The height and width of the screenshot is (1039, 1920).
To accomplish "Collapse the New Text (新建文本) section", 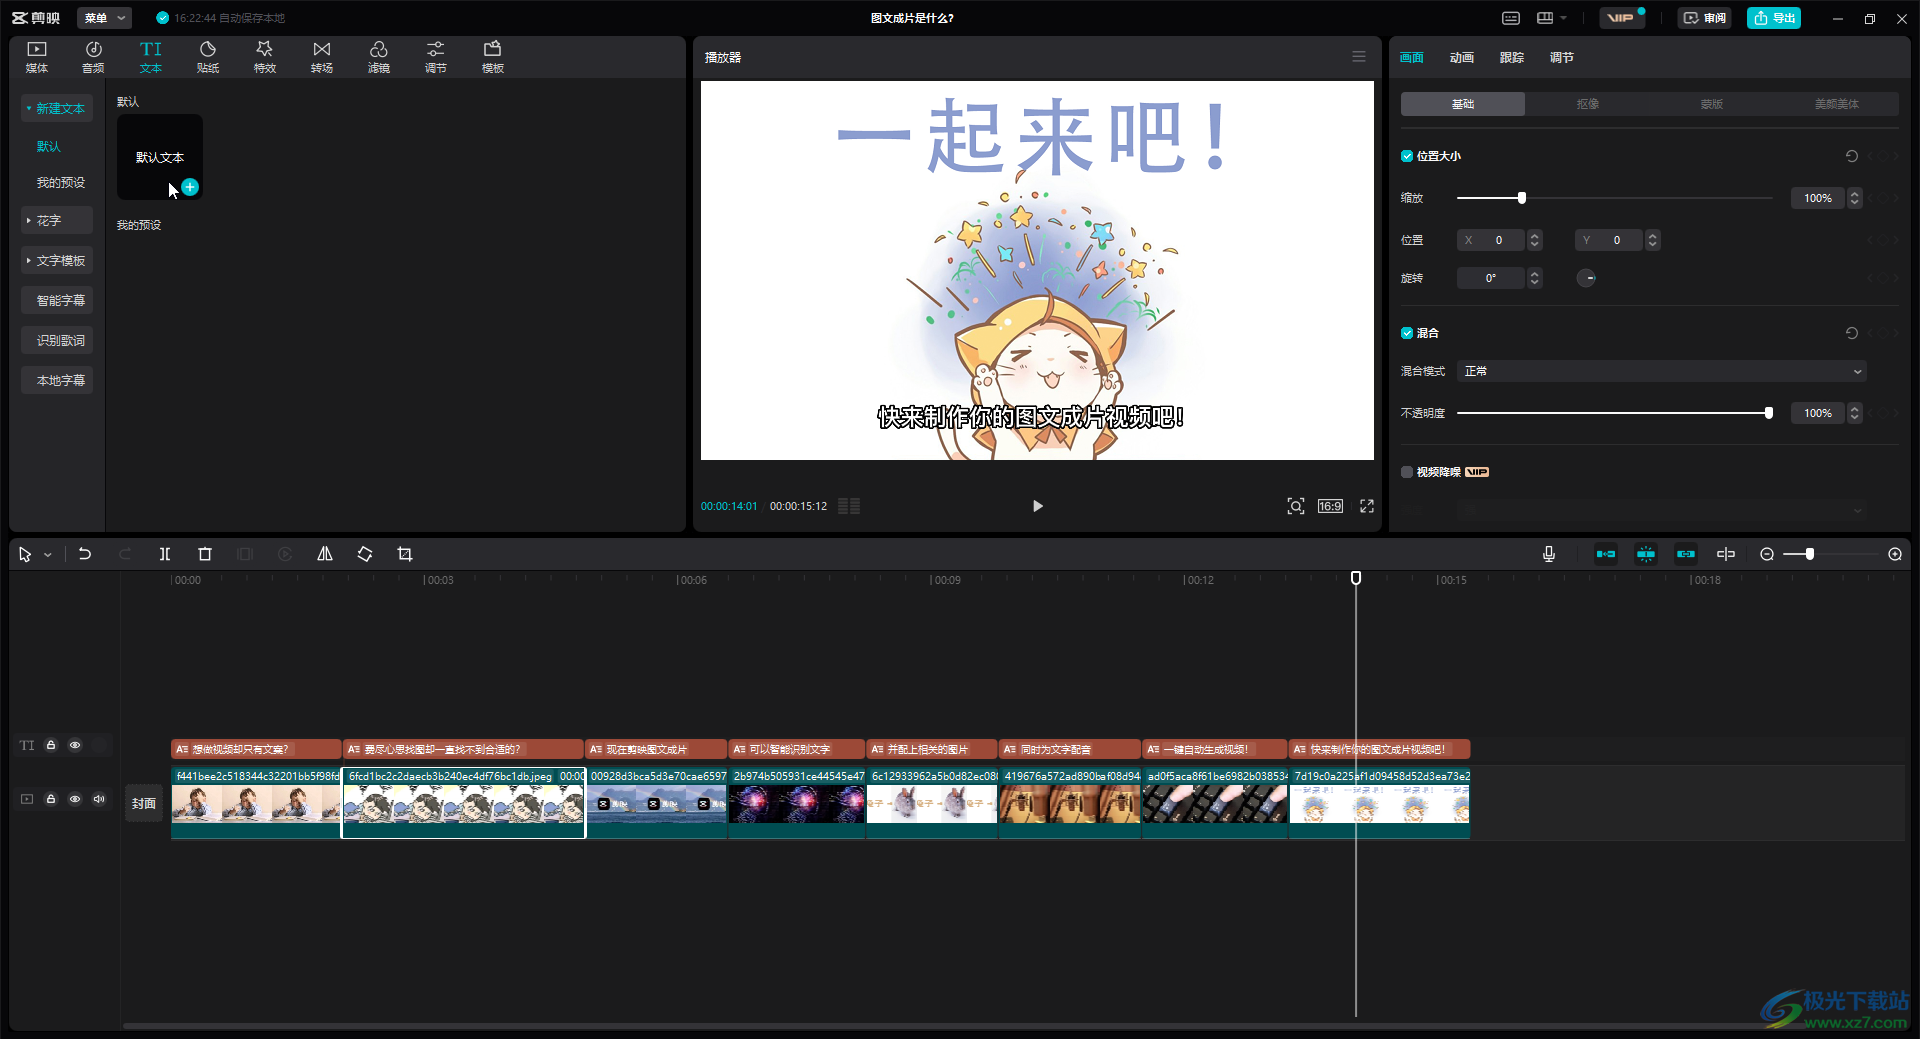I will (x=57, y=108).
